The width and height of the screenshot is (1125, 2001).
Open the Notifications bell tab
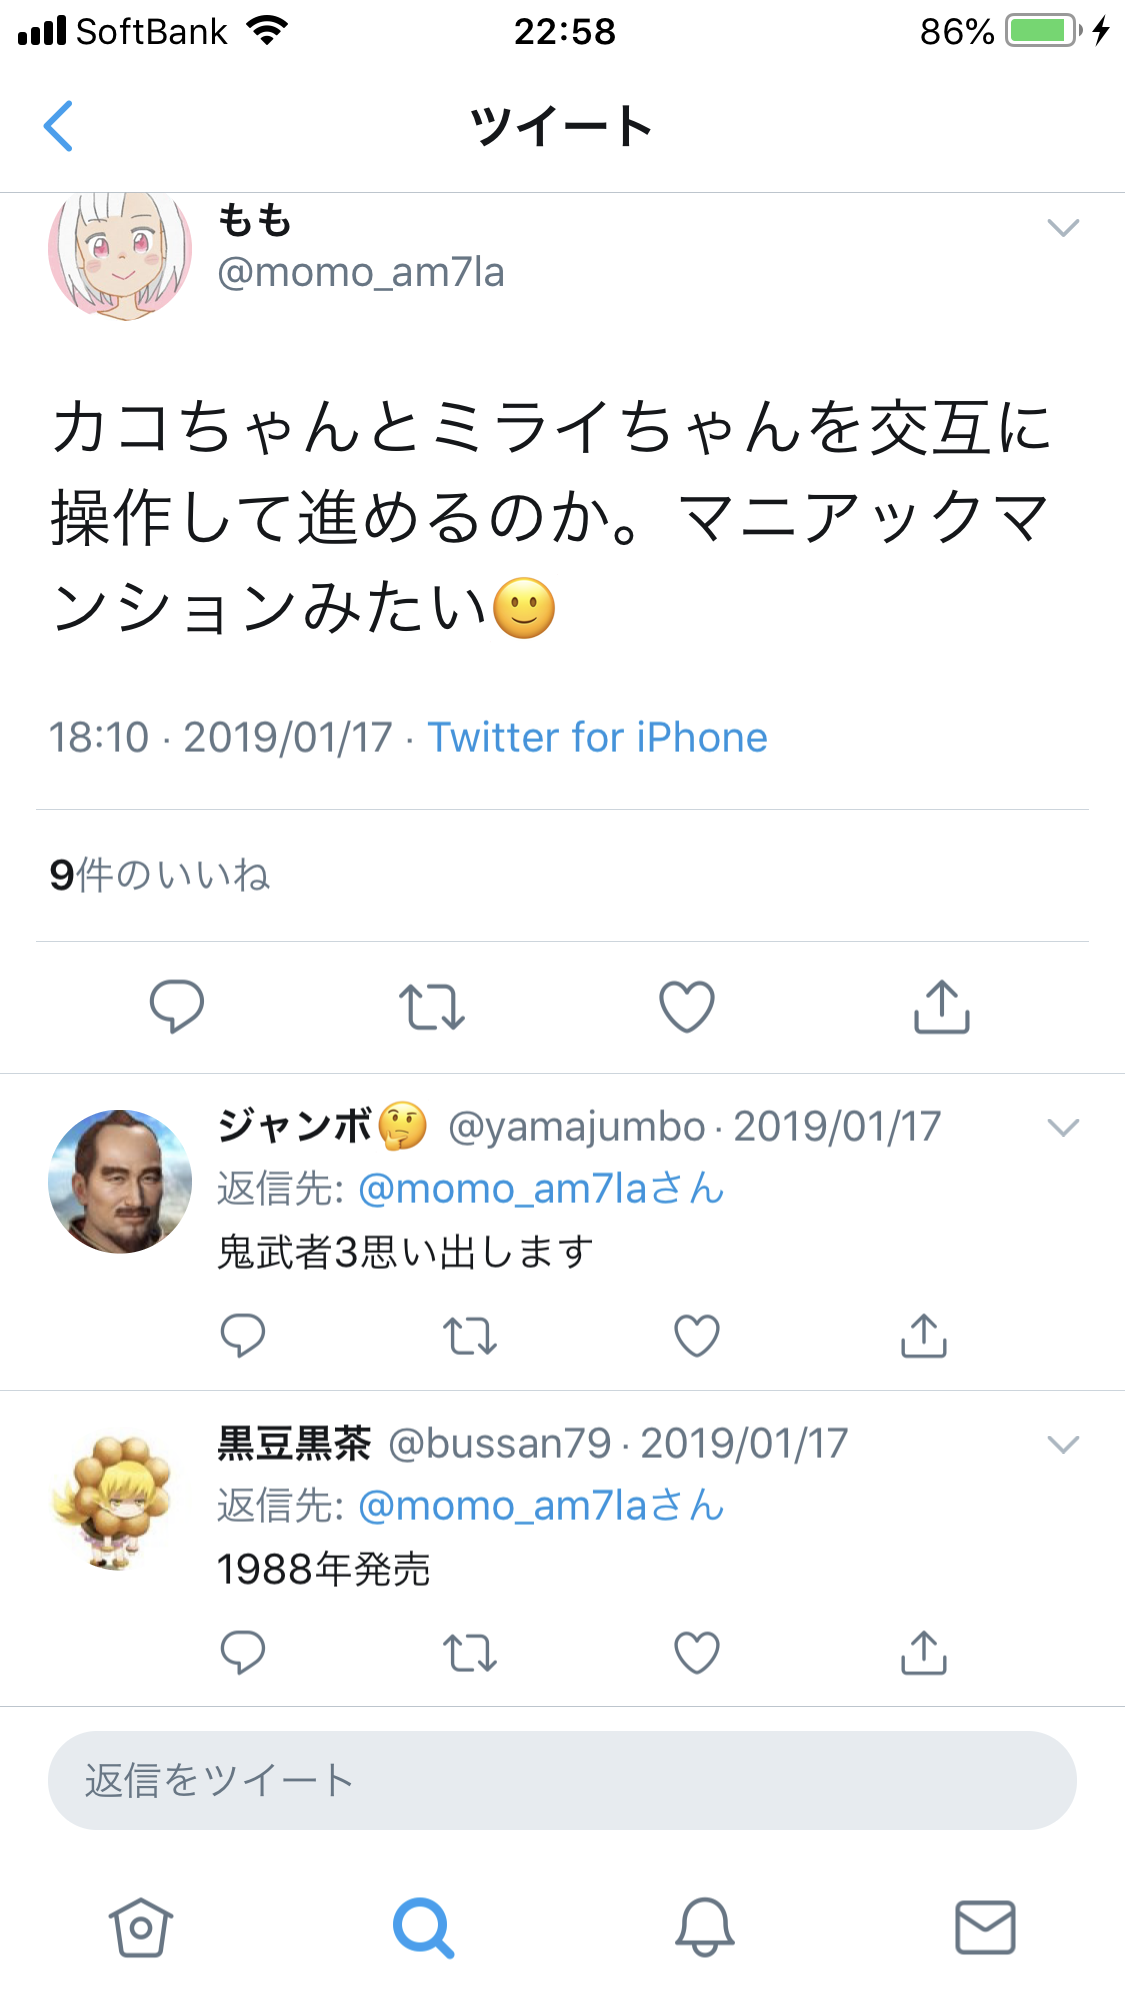[x=705, y=1927]
